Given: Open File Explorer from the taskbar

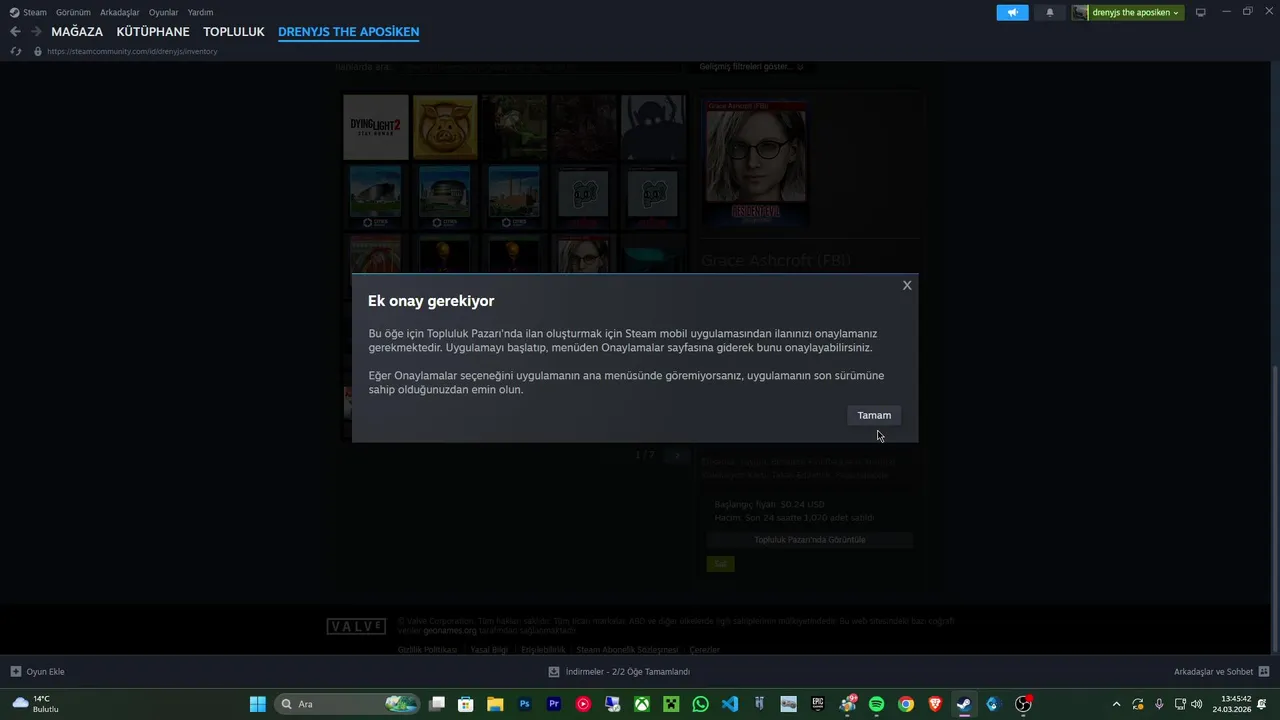Looking at the screenshot, I should [x=495, y=704].
